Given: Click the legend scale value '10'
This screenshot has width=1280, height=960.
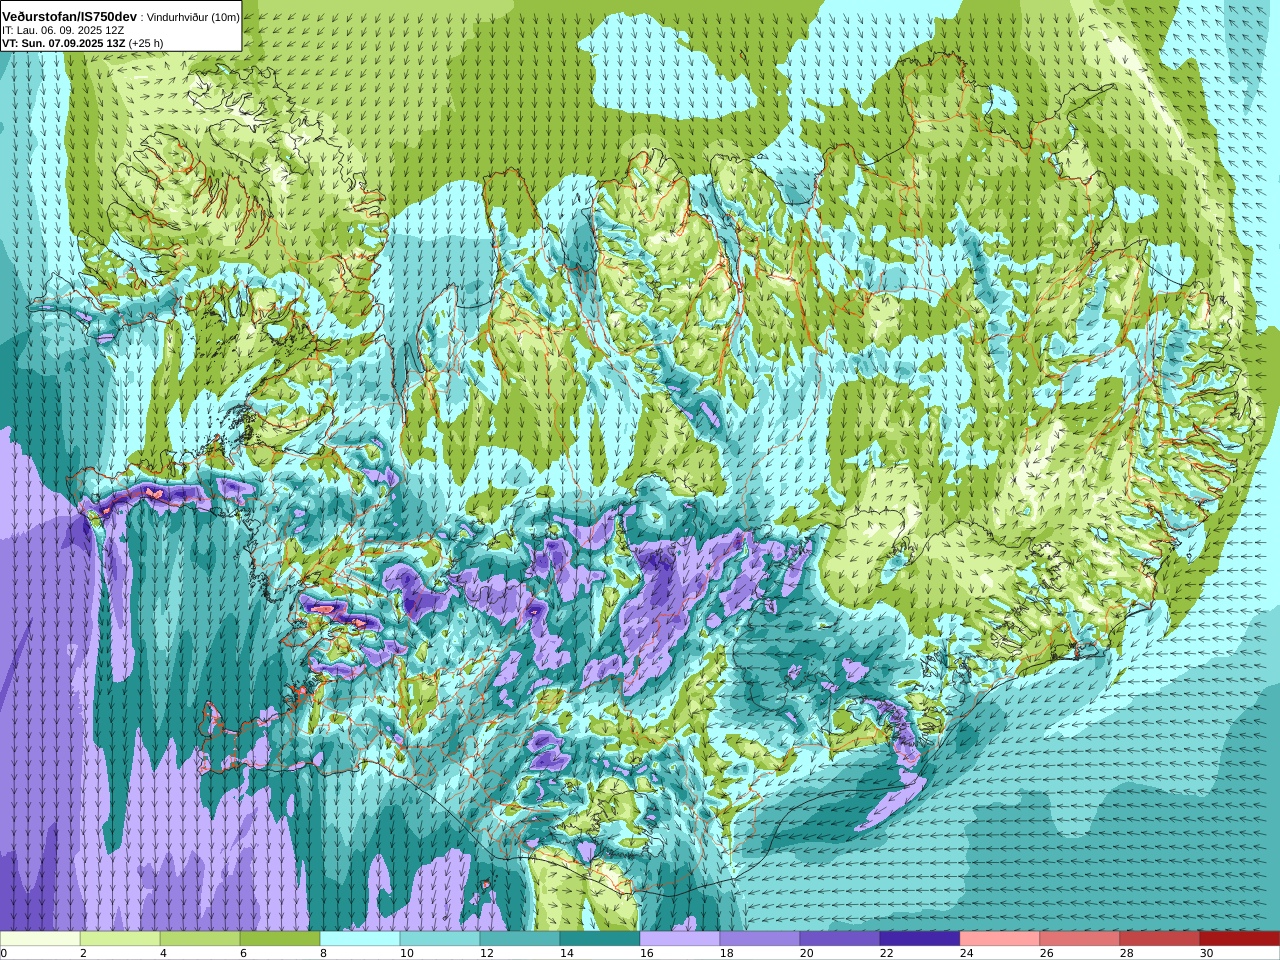Looking at the screenshot, I should pos(406,953).
